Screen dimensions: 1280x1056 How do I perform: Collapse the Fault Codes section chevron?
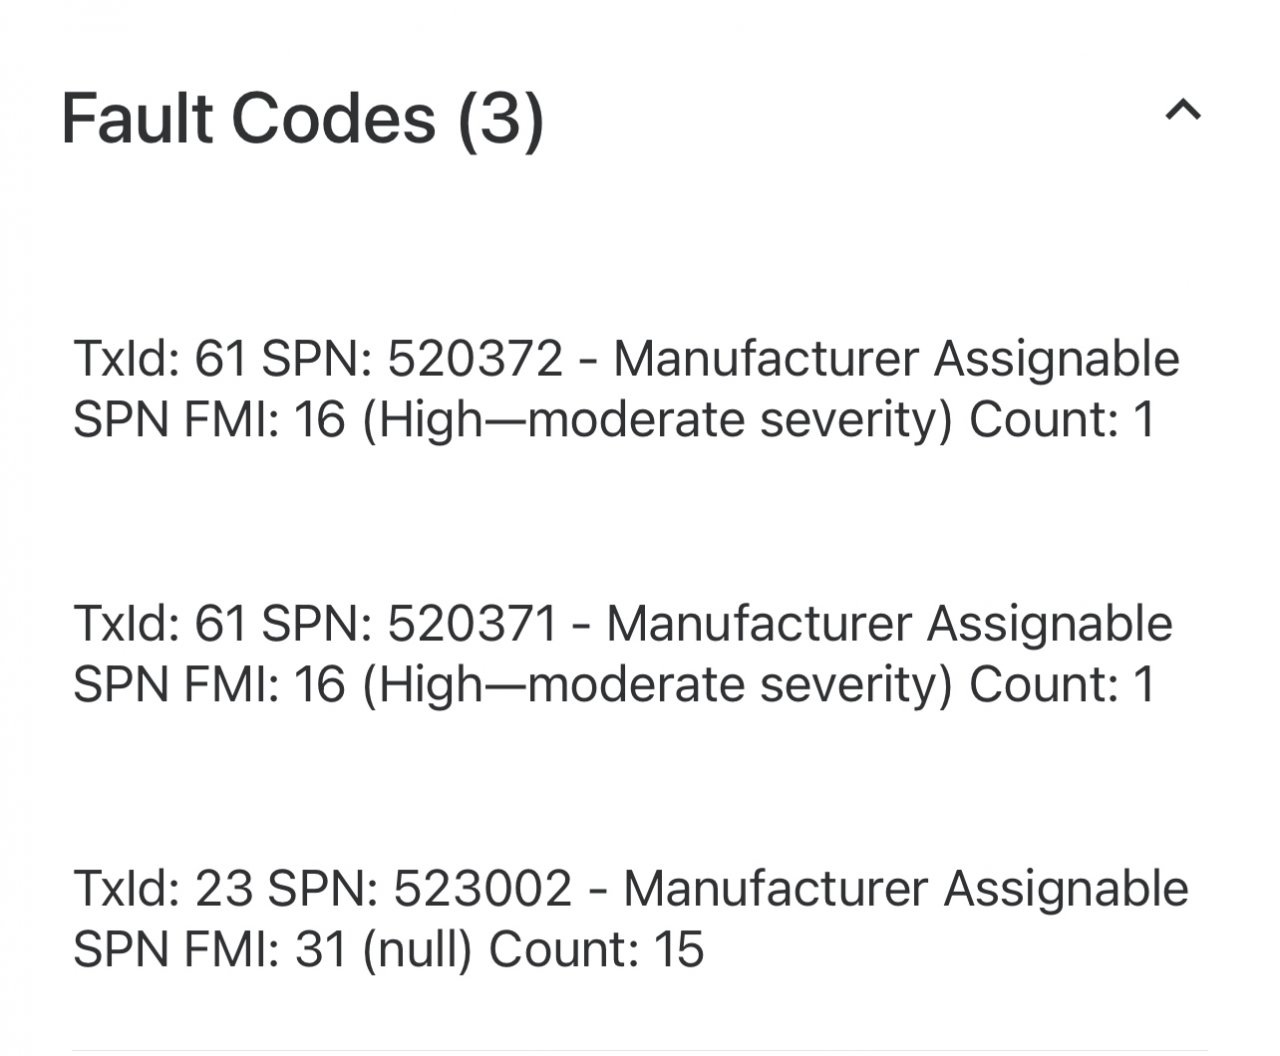tap(1183, 110)
